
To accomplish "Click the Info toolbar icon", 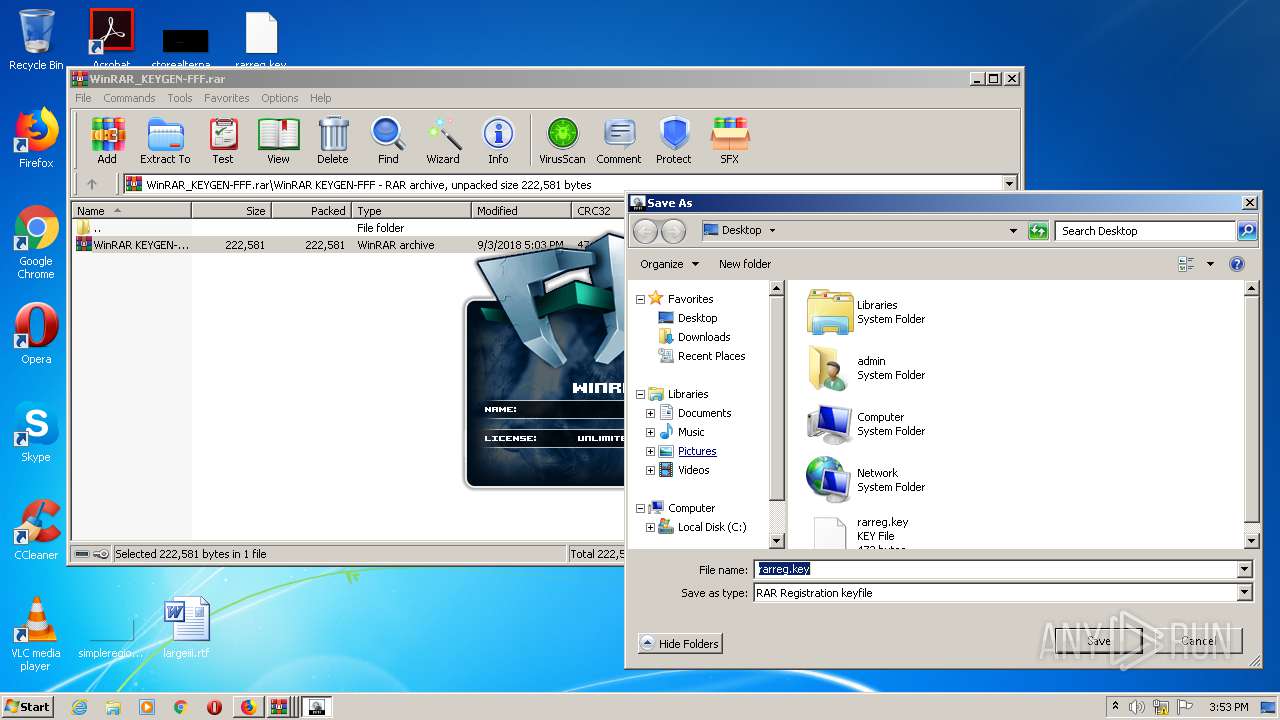I will [x=498, y=140].
